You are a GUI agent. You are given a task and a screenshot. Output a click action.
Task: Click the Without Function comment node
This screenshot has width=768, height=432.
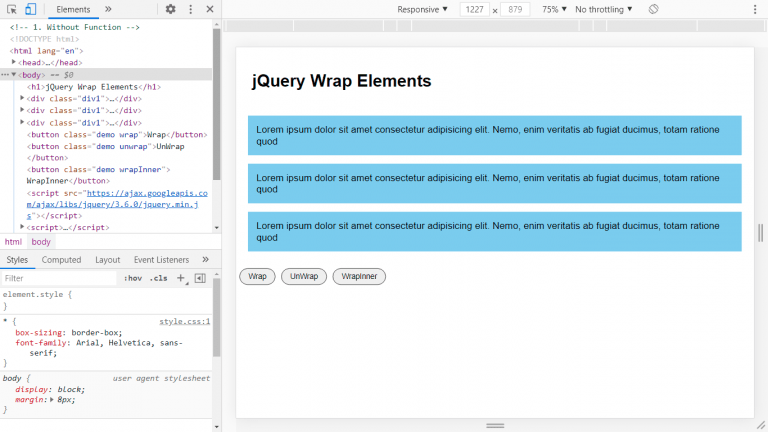coord(75,27)
